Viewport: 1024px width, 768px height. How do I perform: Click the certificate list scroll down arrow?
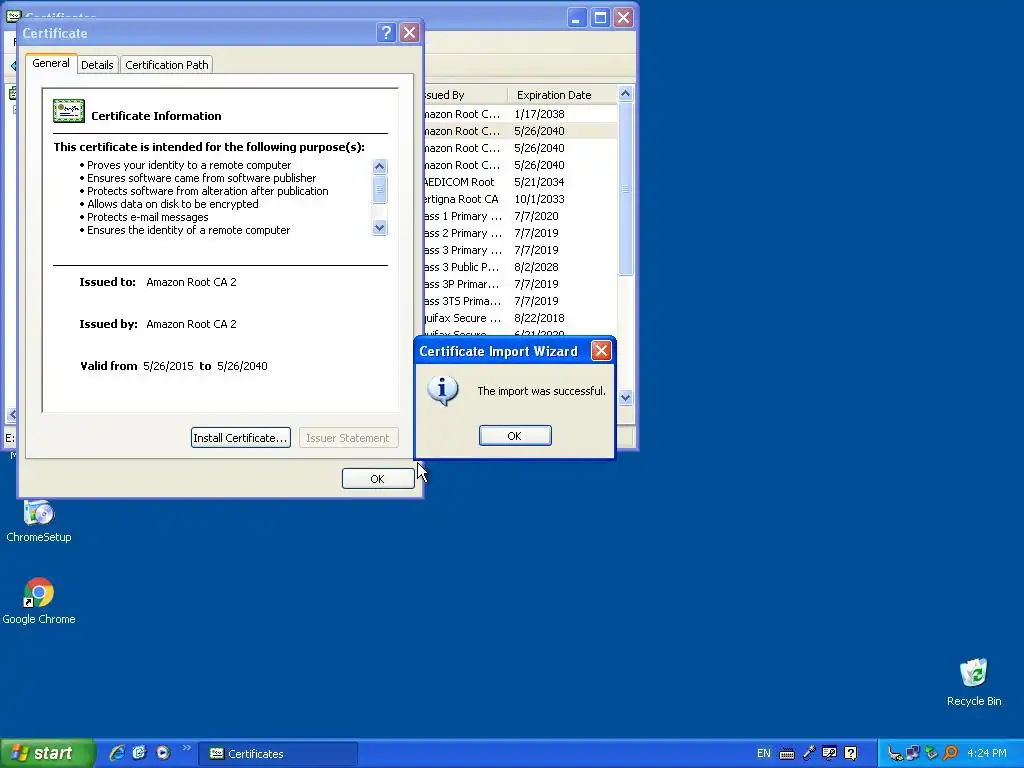(x=625, y=398)
